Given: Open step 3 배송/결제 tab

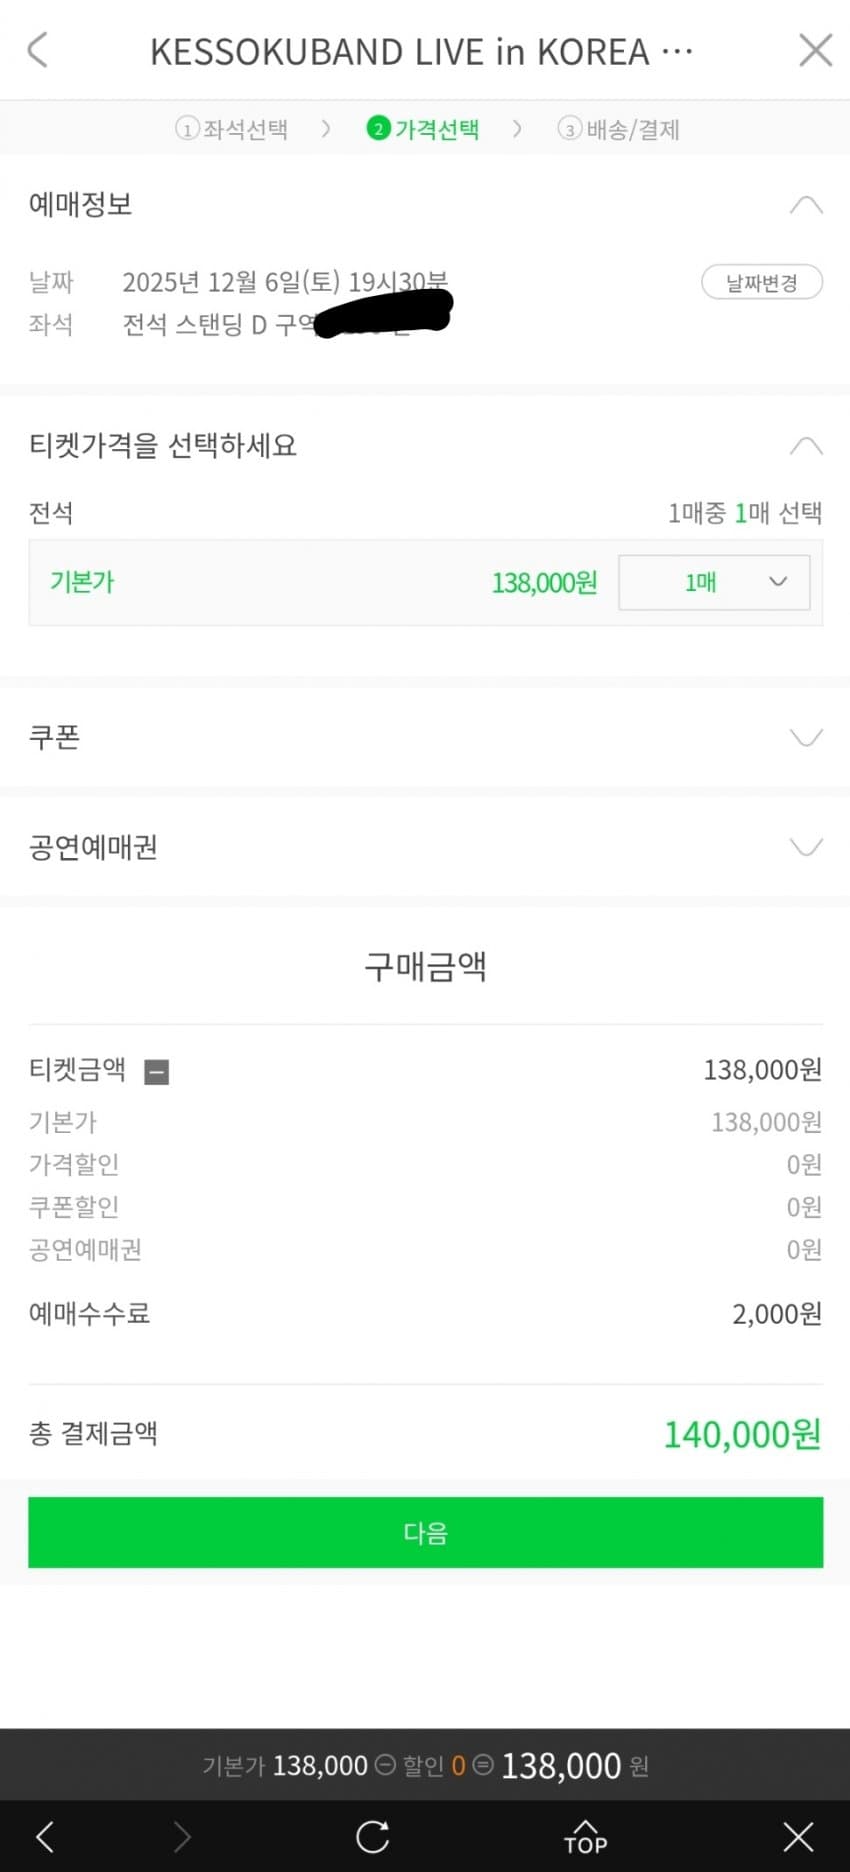Looking at the screenshot, I should click(619, 129).
